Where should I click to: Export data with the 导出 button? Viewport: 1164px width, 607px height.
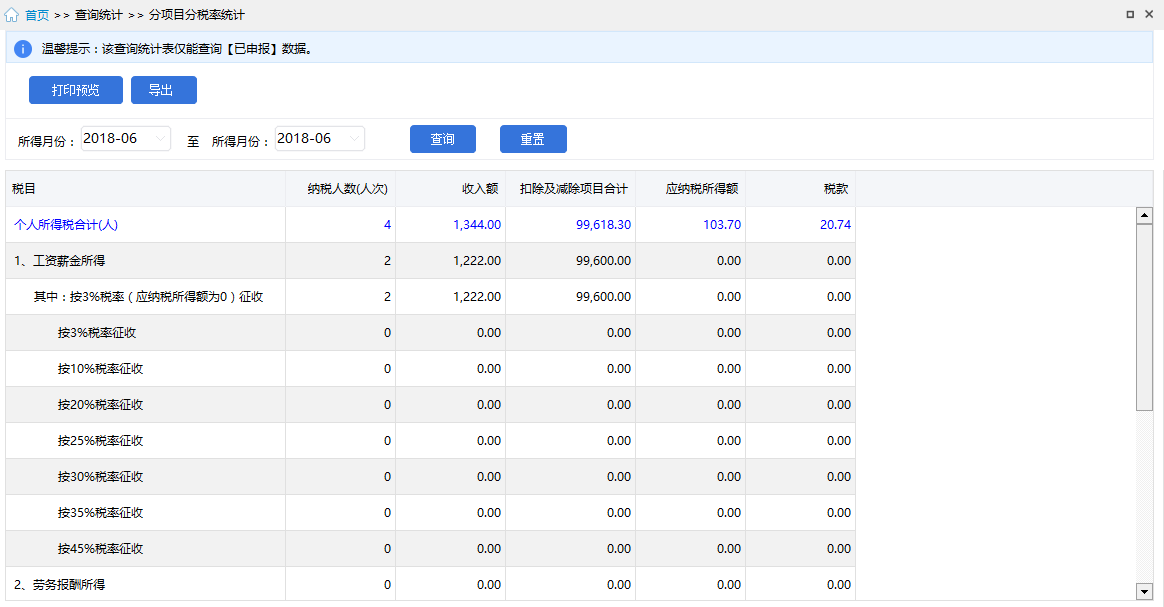(164, 90)
